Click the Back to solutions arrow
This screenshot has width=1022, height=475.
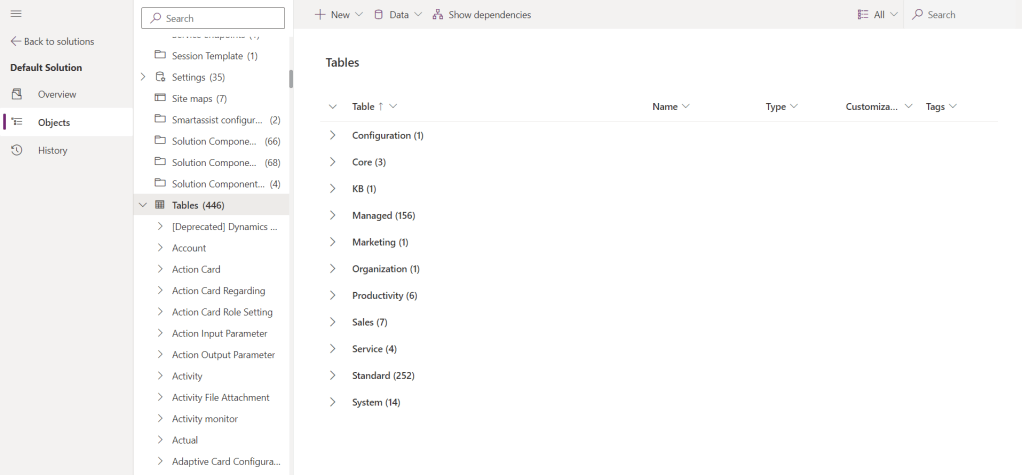(x=16, y=42)
